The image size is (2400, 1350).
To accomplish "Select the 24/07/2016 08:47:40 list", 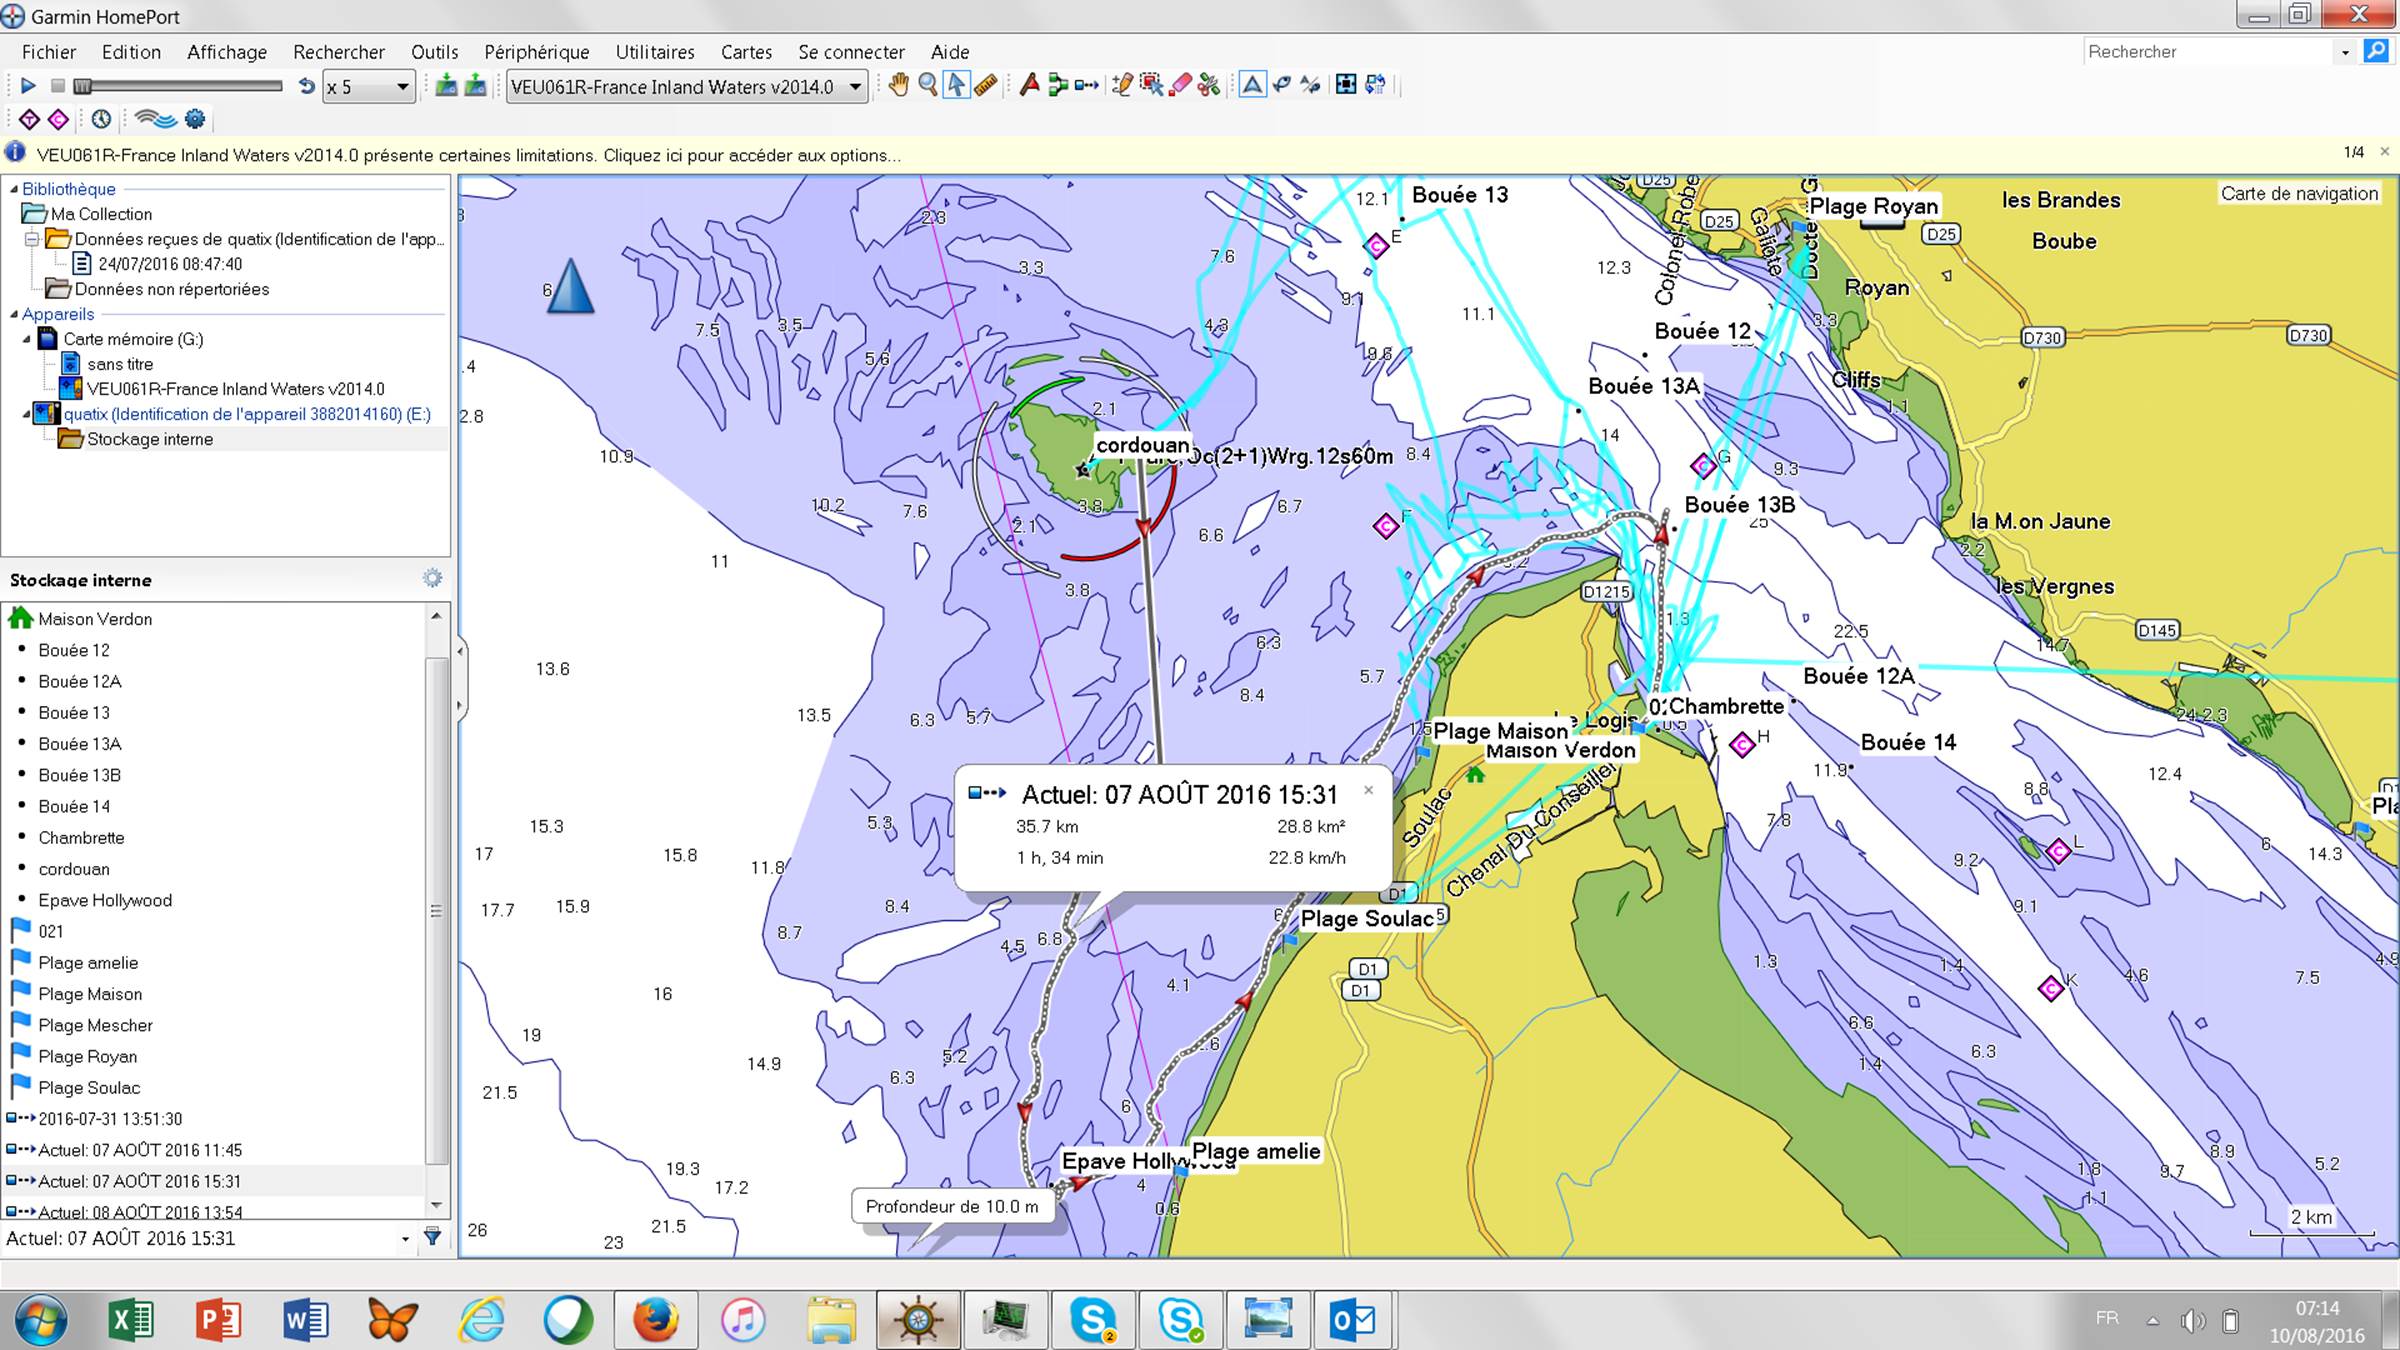I will pos(170,264).
